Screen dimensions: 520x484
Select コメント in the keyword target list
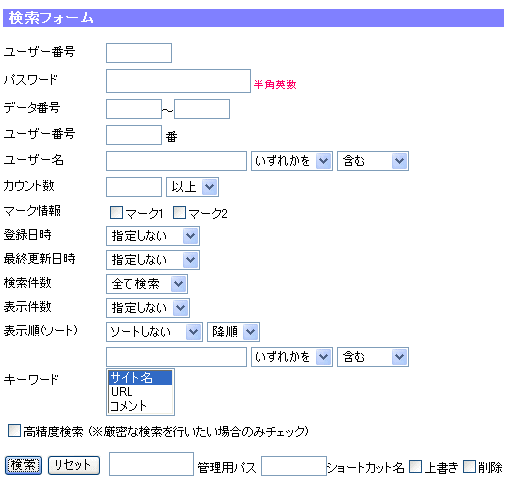tap(140, 406)
